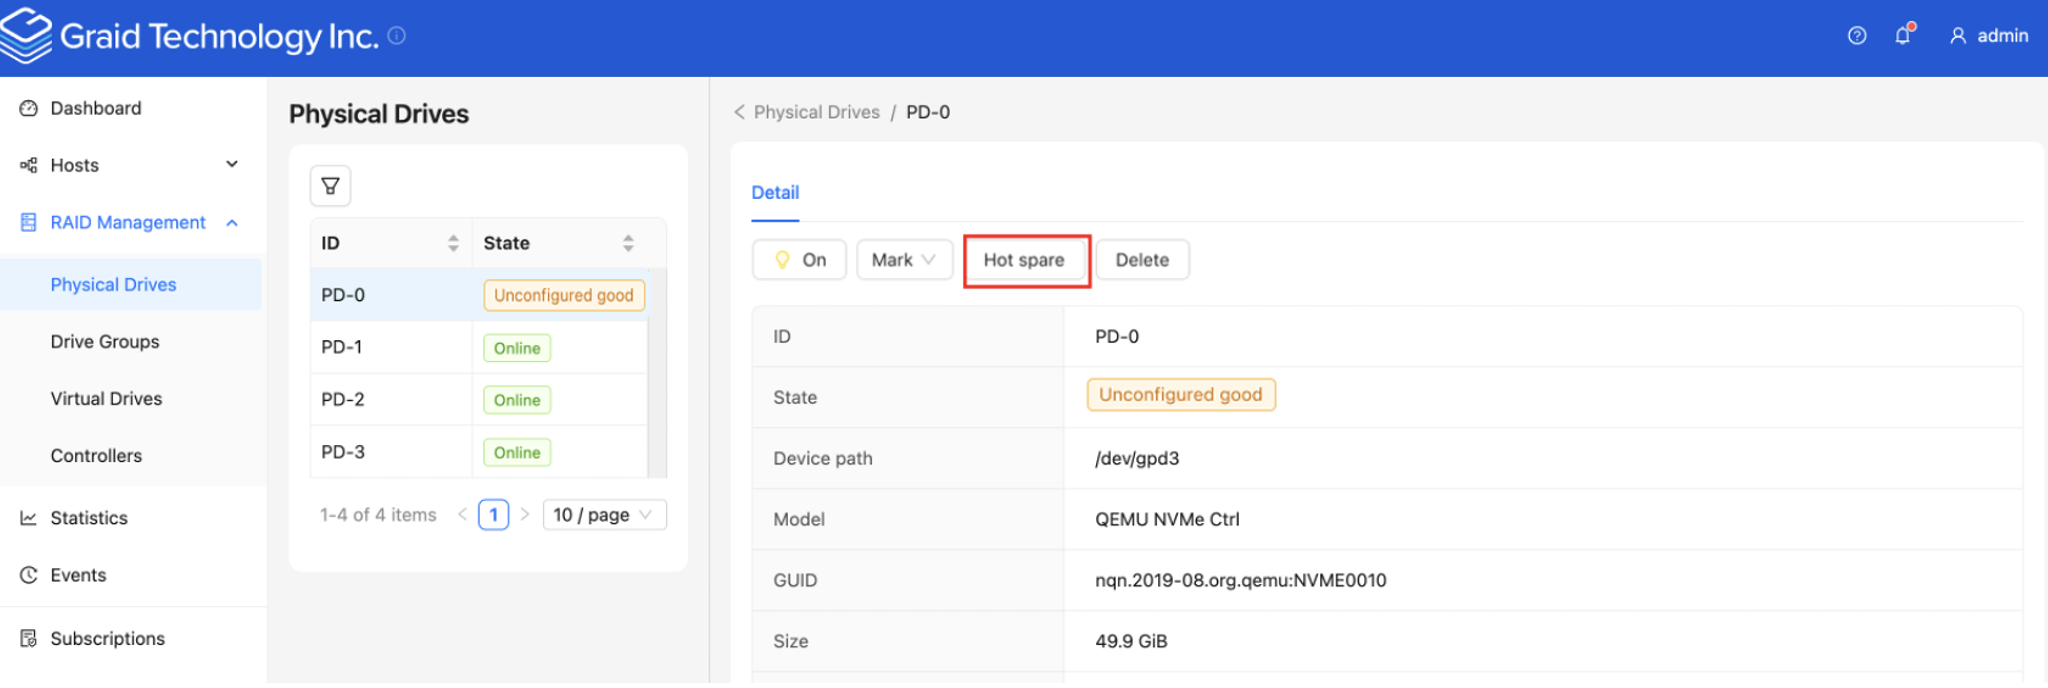Viewport: 2048px width, 688px height.
Task: Click the Events clock icon
Action: [28, 575]
